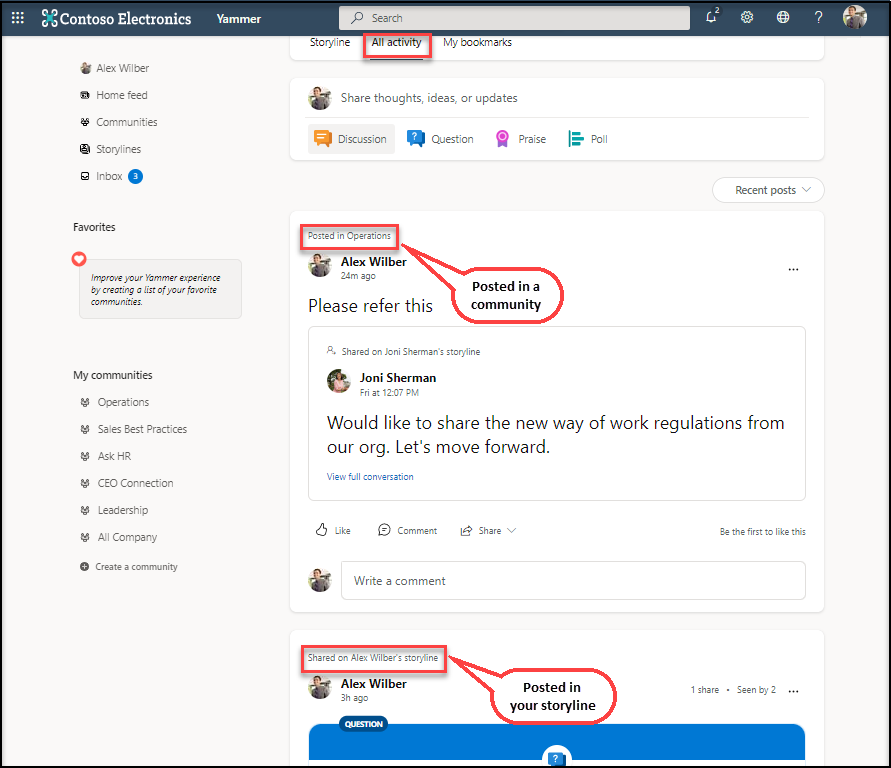Image resolution: width=891 pixels, height=768 pixels.
Task: Click Create a community
Action: coord(136,567)
